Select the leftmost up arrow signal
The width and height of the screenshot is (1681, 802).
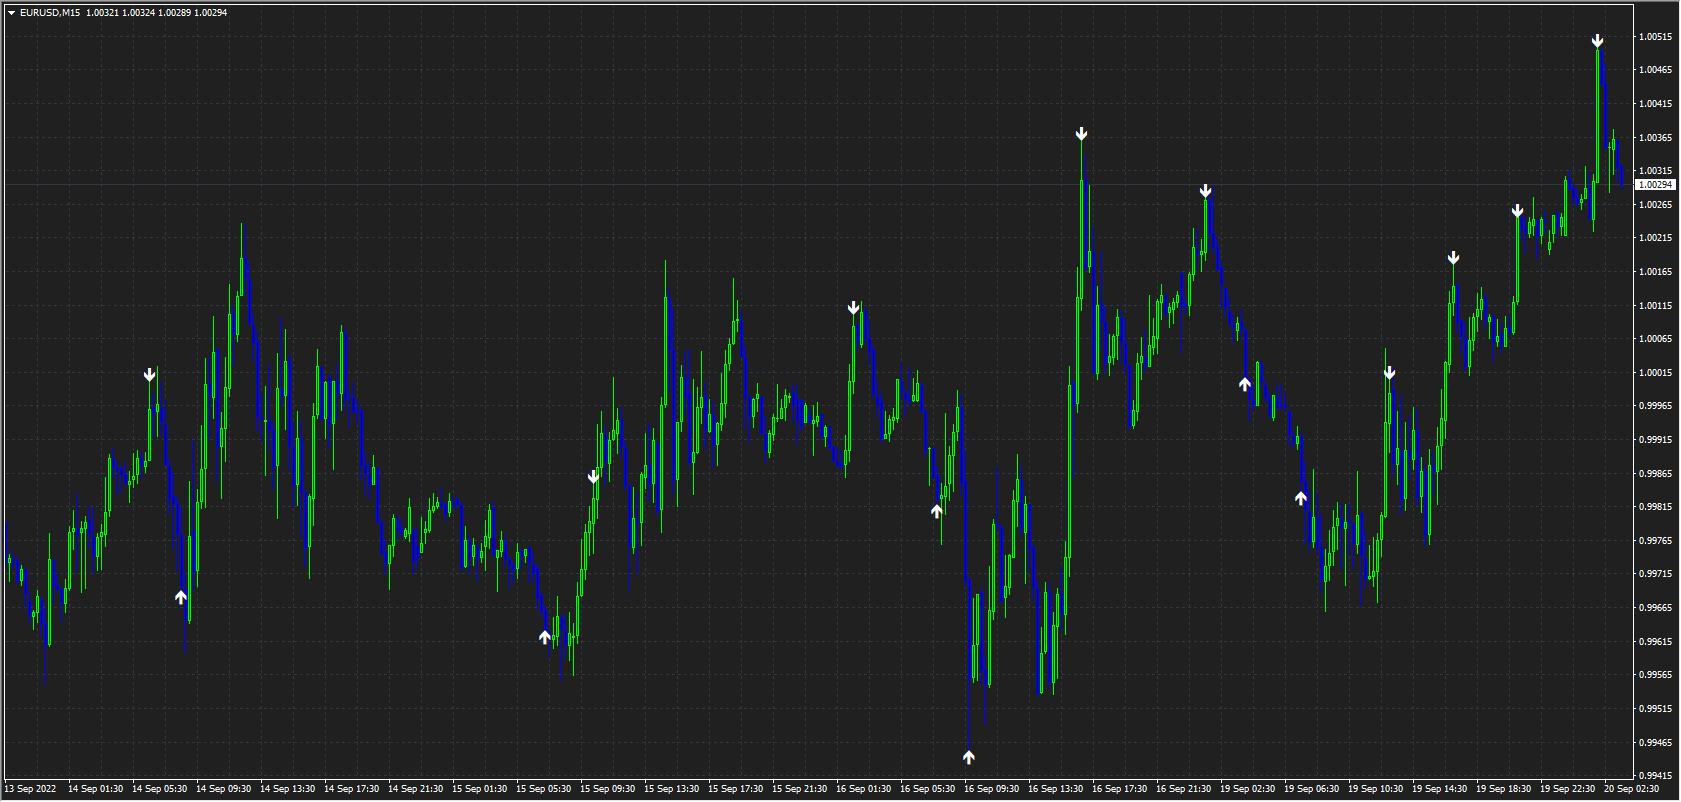(x=181, y=597)
